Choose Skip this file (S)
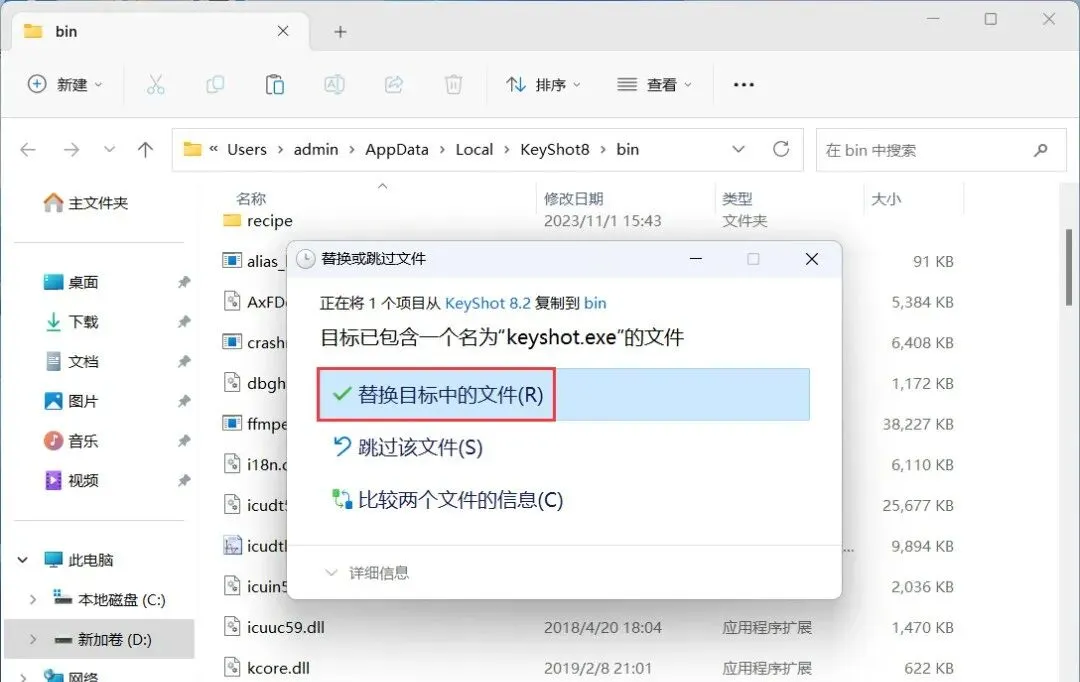Screen dimensions: 1080x682 click(x=408, y=448)
